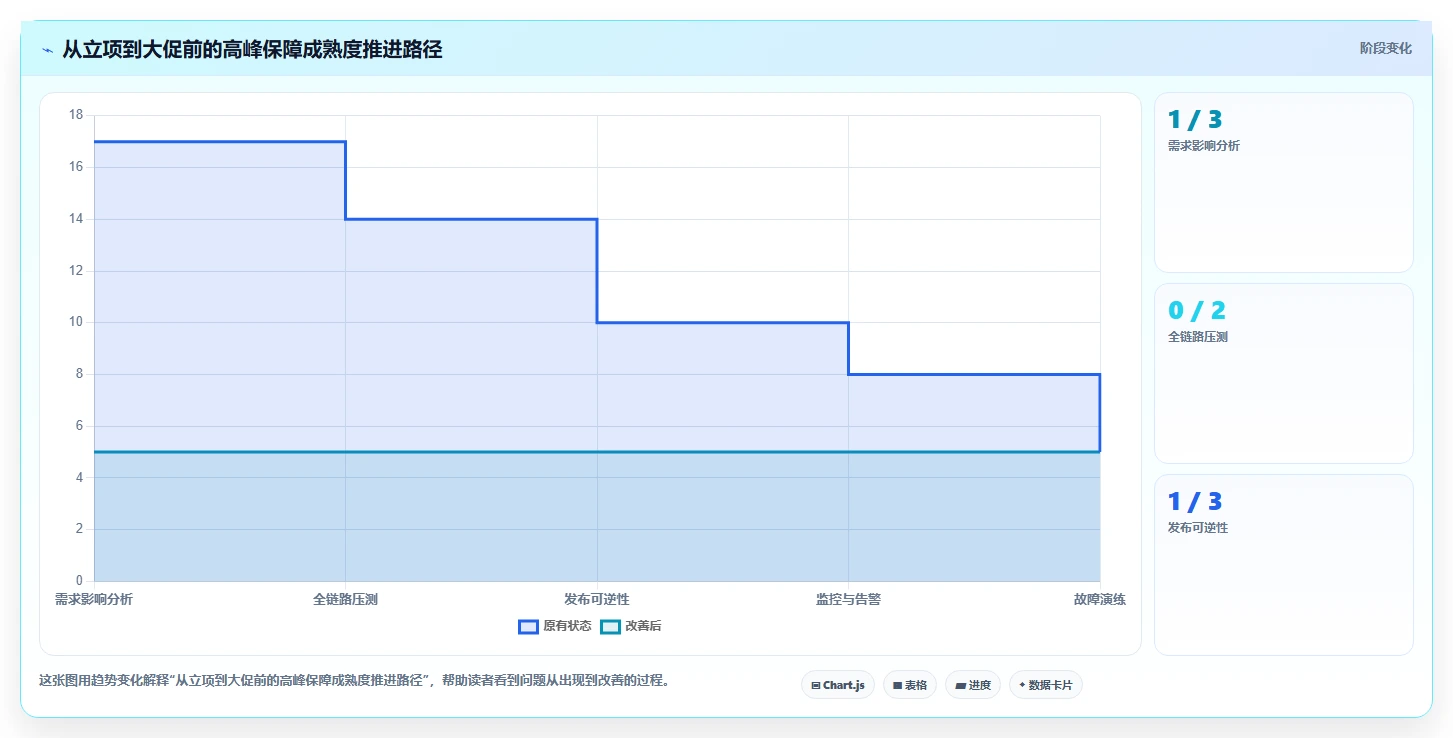Open the 全链路压测 0 / 2 card
This screenshot has width=1453, height=738.
click(x=1284, y=373)
